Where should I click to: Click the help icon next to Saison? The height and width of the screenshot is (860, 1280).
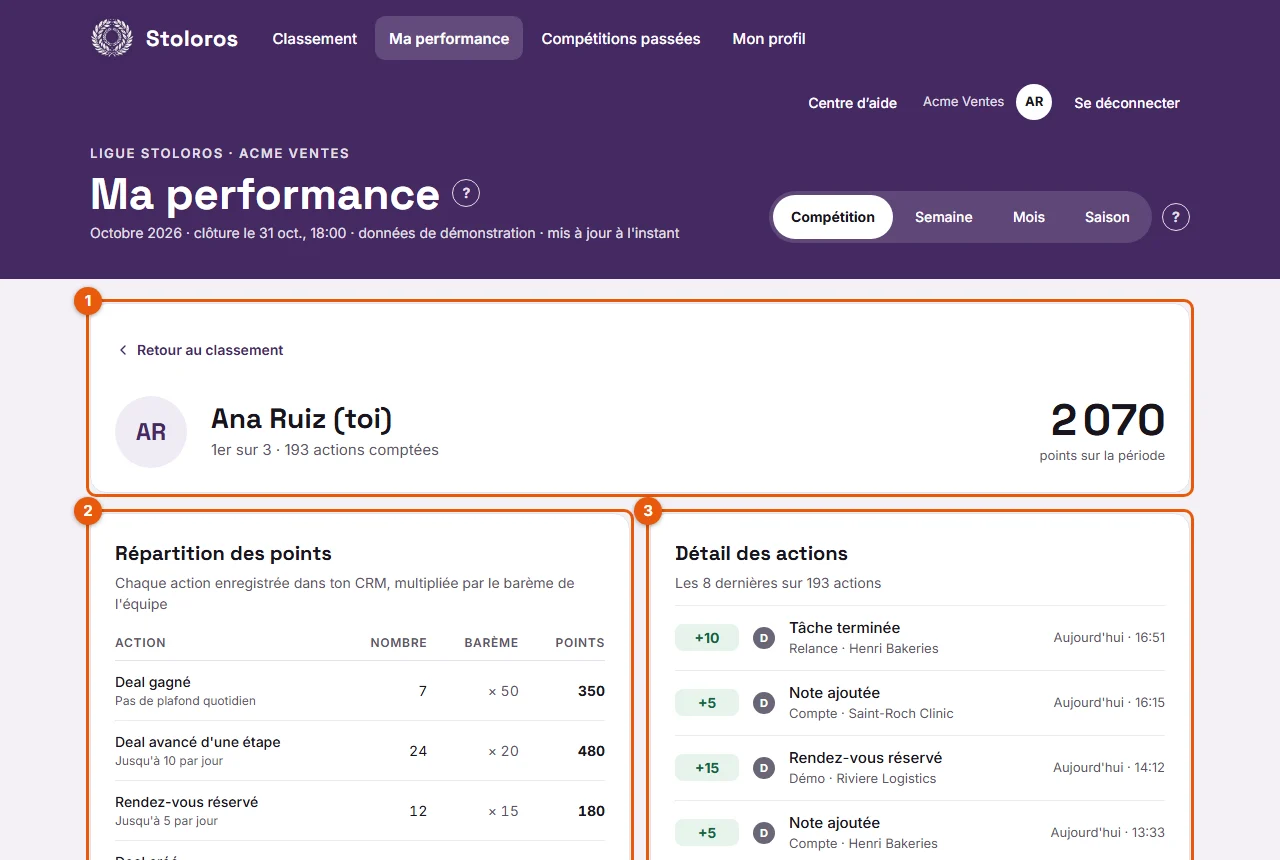pyautogui.click(x=1176, y=217)
